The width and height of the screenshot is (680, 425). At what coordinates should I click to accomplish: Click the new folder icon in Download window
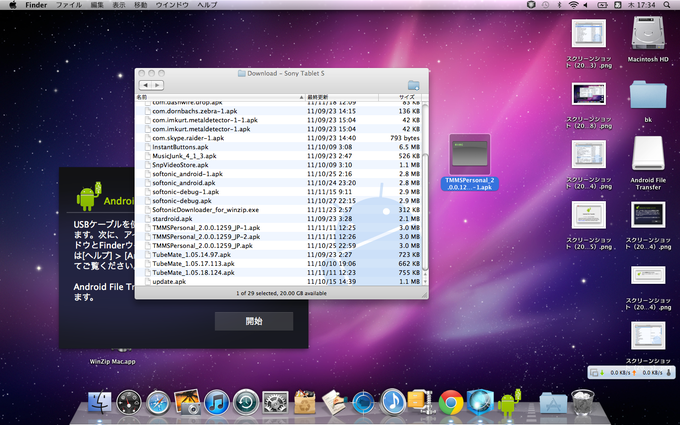[x=413, y=85]
